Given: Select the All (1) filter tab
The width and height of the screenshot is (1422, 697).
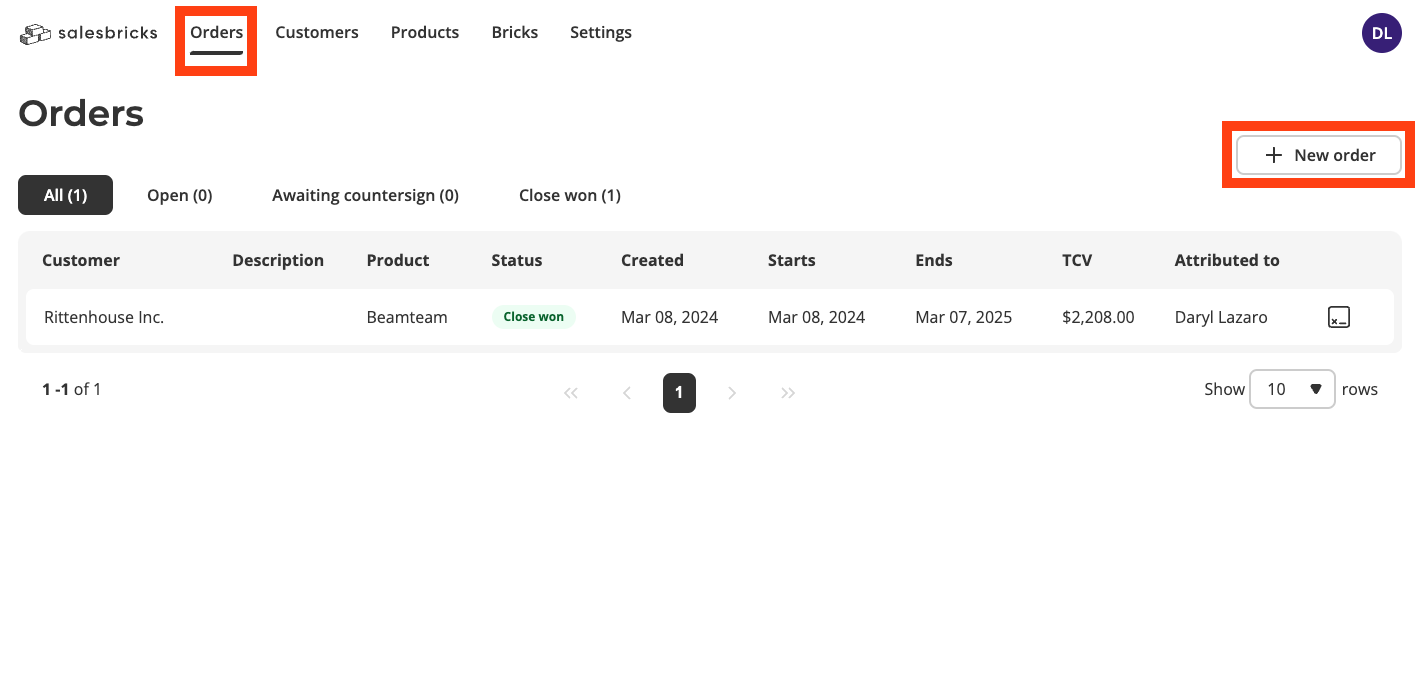Looking at the screenshot, I should pyautogui.click(x=65, y=195).
